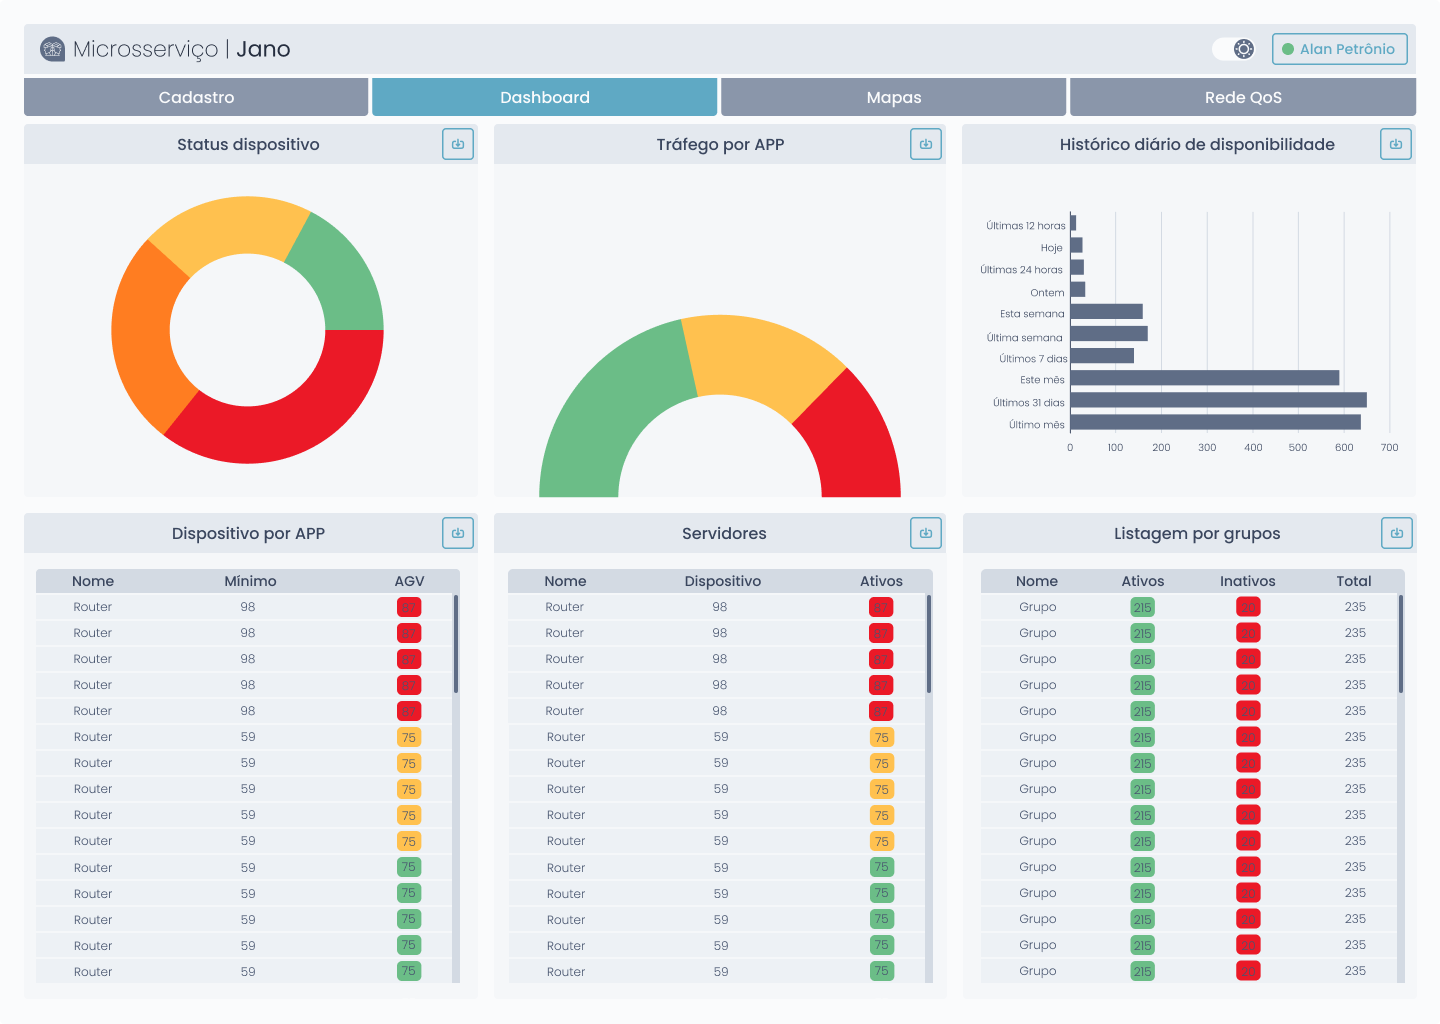Download the Tráfego por APP chart
The height and width of the screenshot is (1024, 1440).
click(926, 144)
